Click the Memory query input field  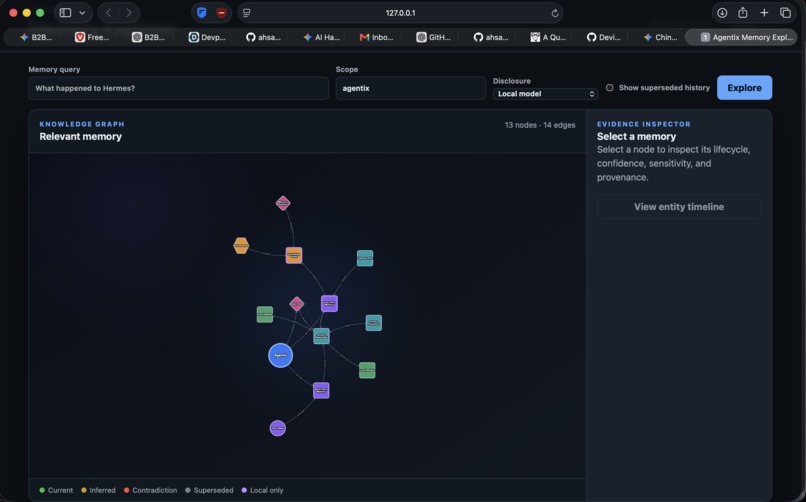(x=178, y=88)
